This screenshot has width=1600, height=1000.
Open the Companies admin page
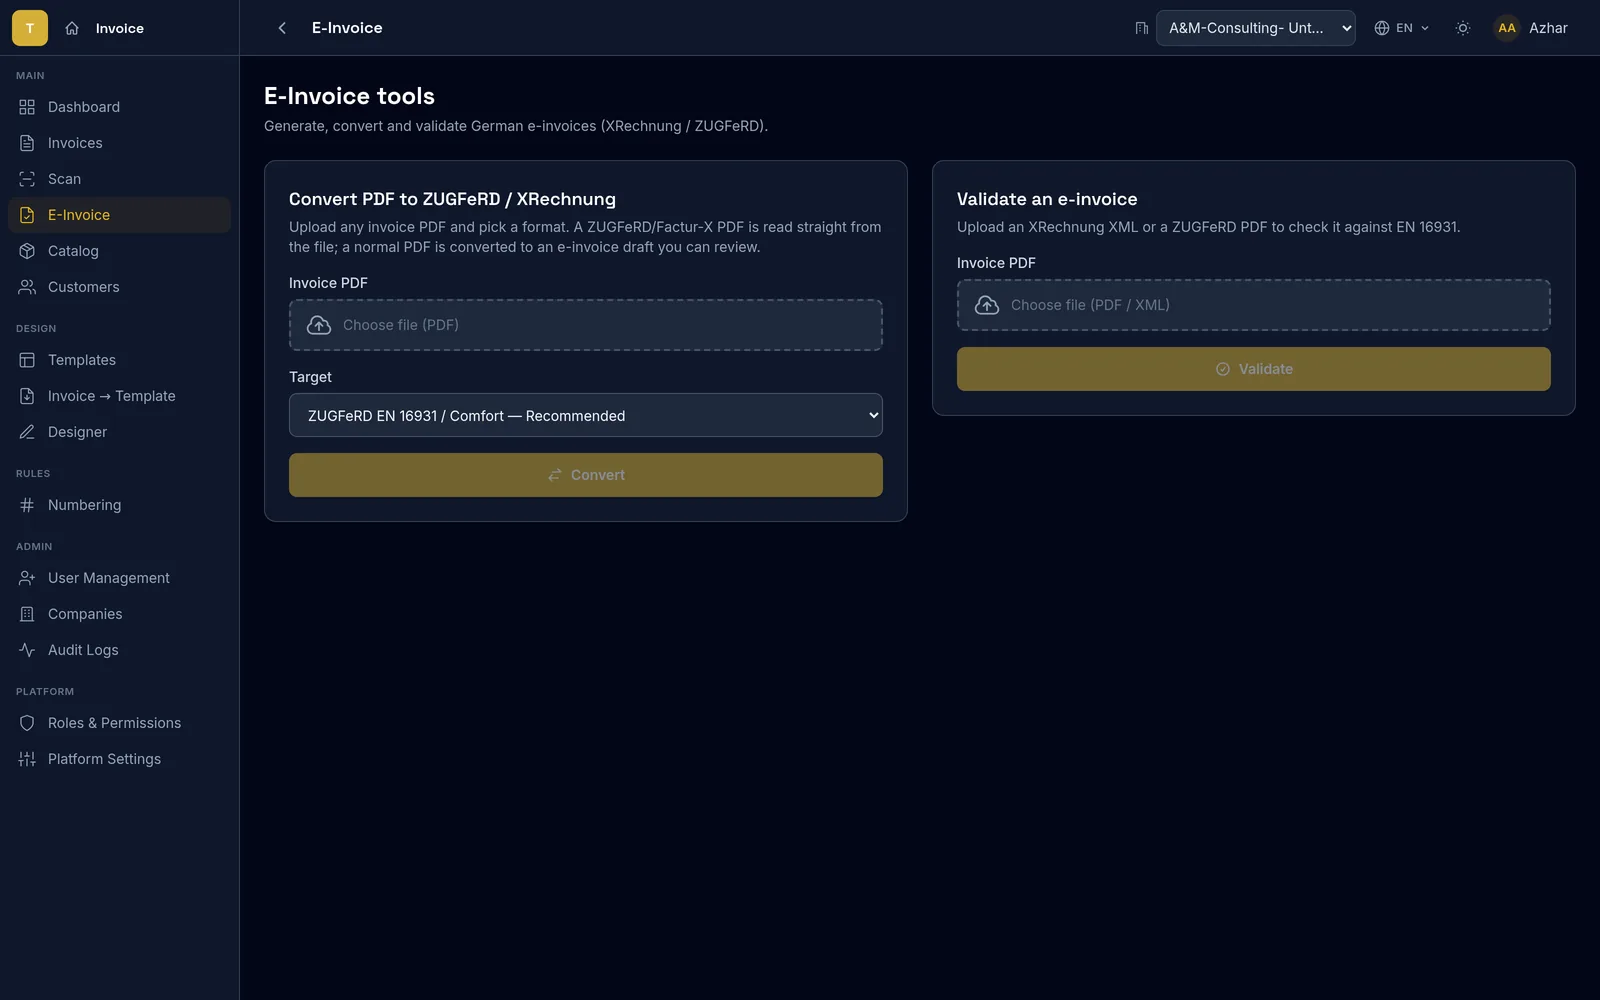point(119,614)
